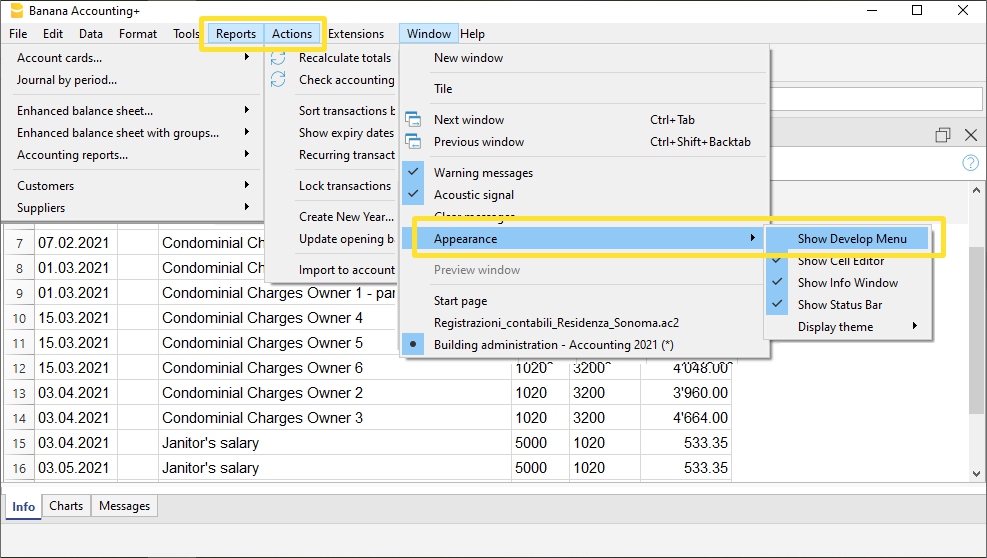Select Condominial Charges Owner 6 cell
Image resolution: width=987 pixels, height=558 pixels.
coord(334,368)
